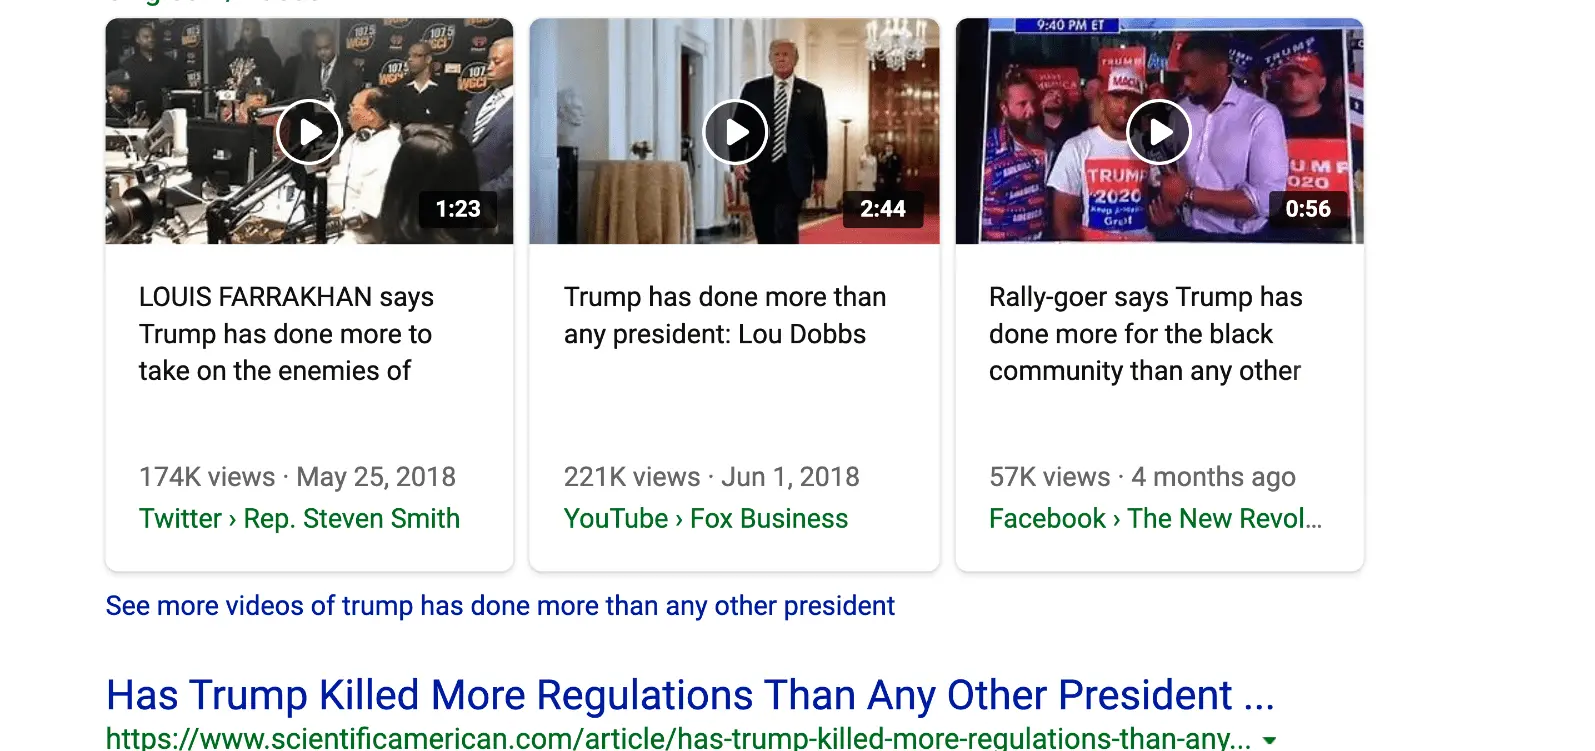Click the 1:23 duration badge
The image size is (1595, 751).
click(458, 209)
